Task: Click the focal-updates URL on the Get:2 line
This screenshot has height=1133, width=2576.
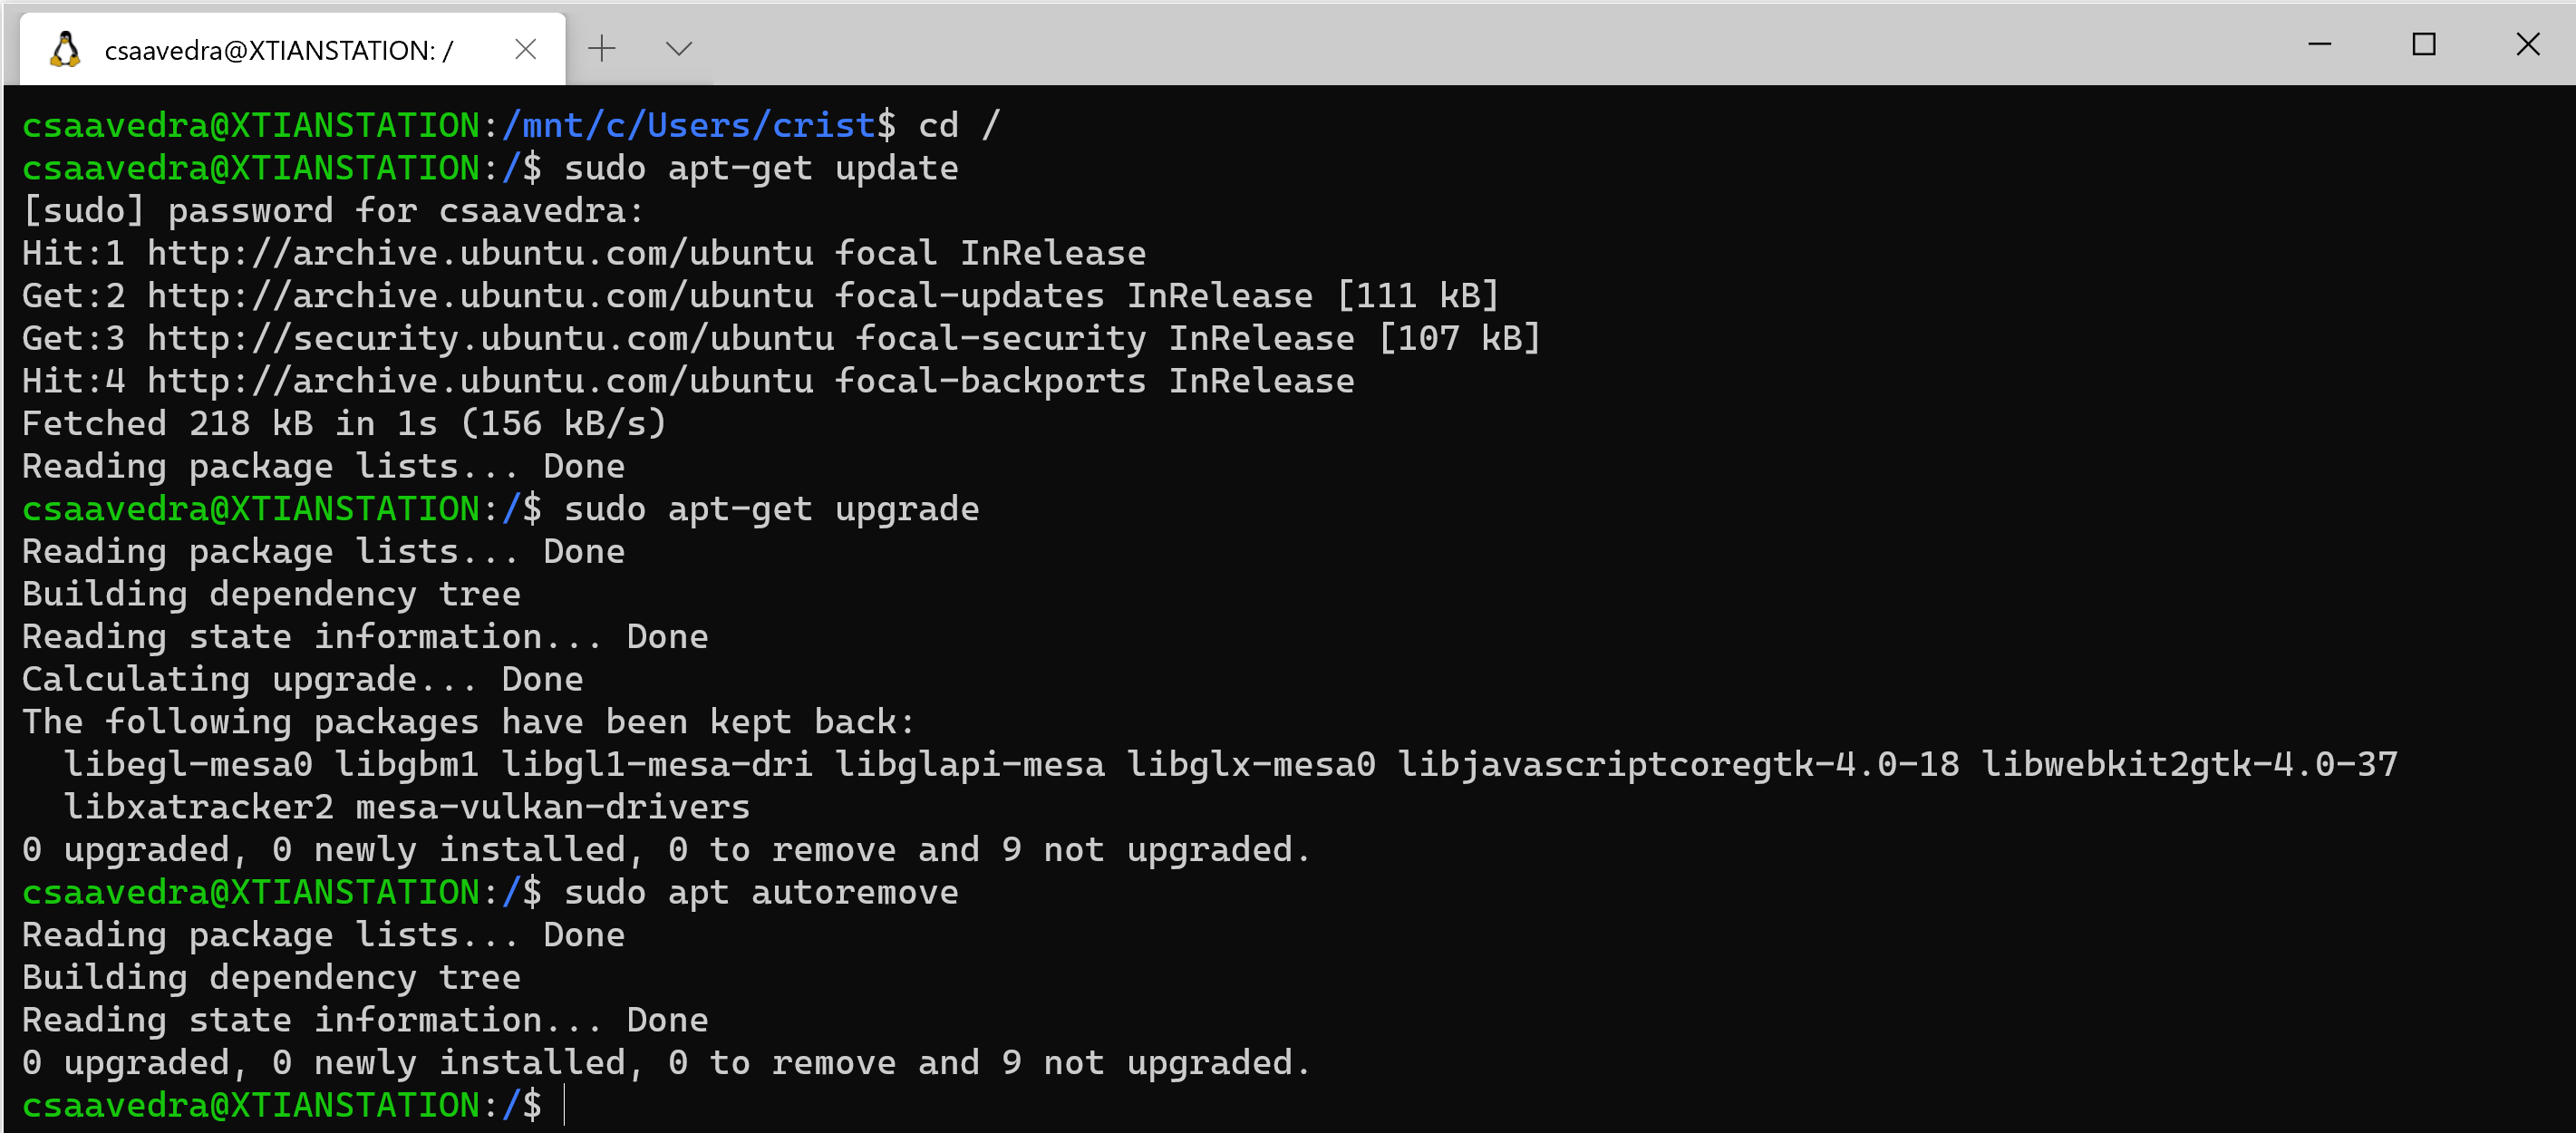Action: (x=480, y=296)
